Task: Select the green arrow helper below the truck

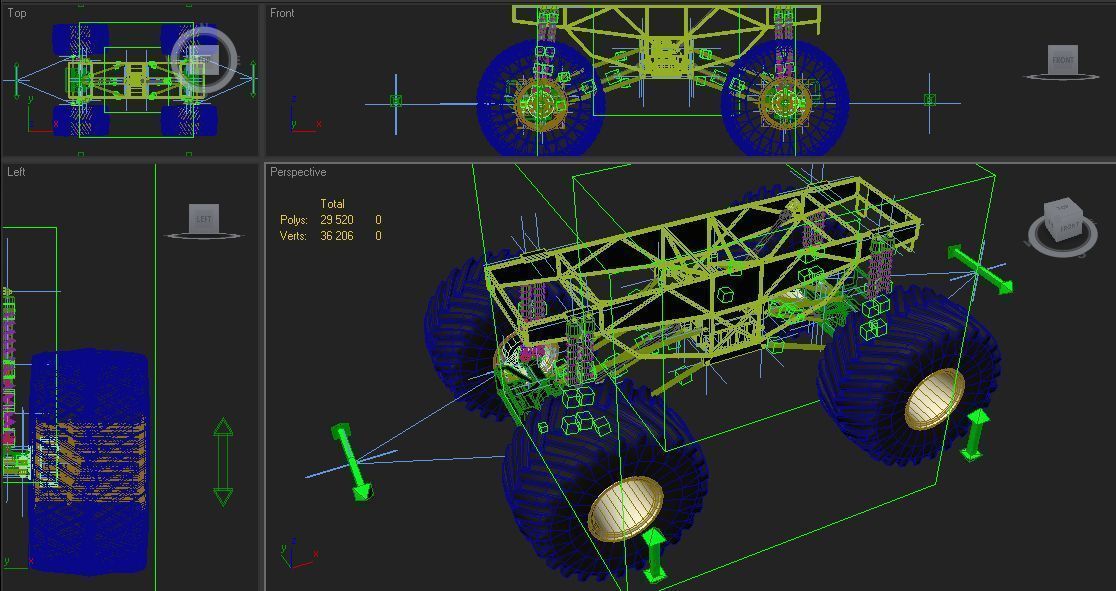Action: coord(654,555)
